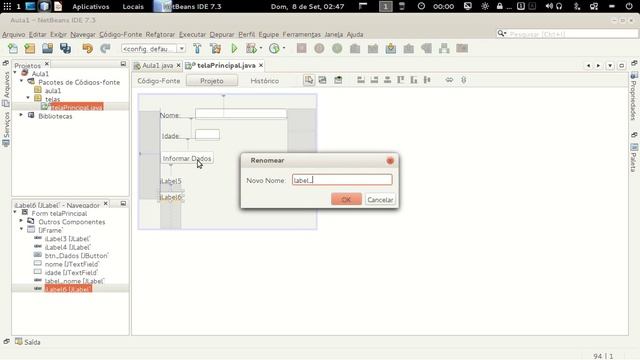The width and height of the screenshot is (640, 360).
Task: Switch to Aula1.java tab
Action: coord(157,65)
